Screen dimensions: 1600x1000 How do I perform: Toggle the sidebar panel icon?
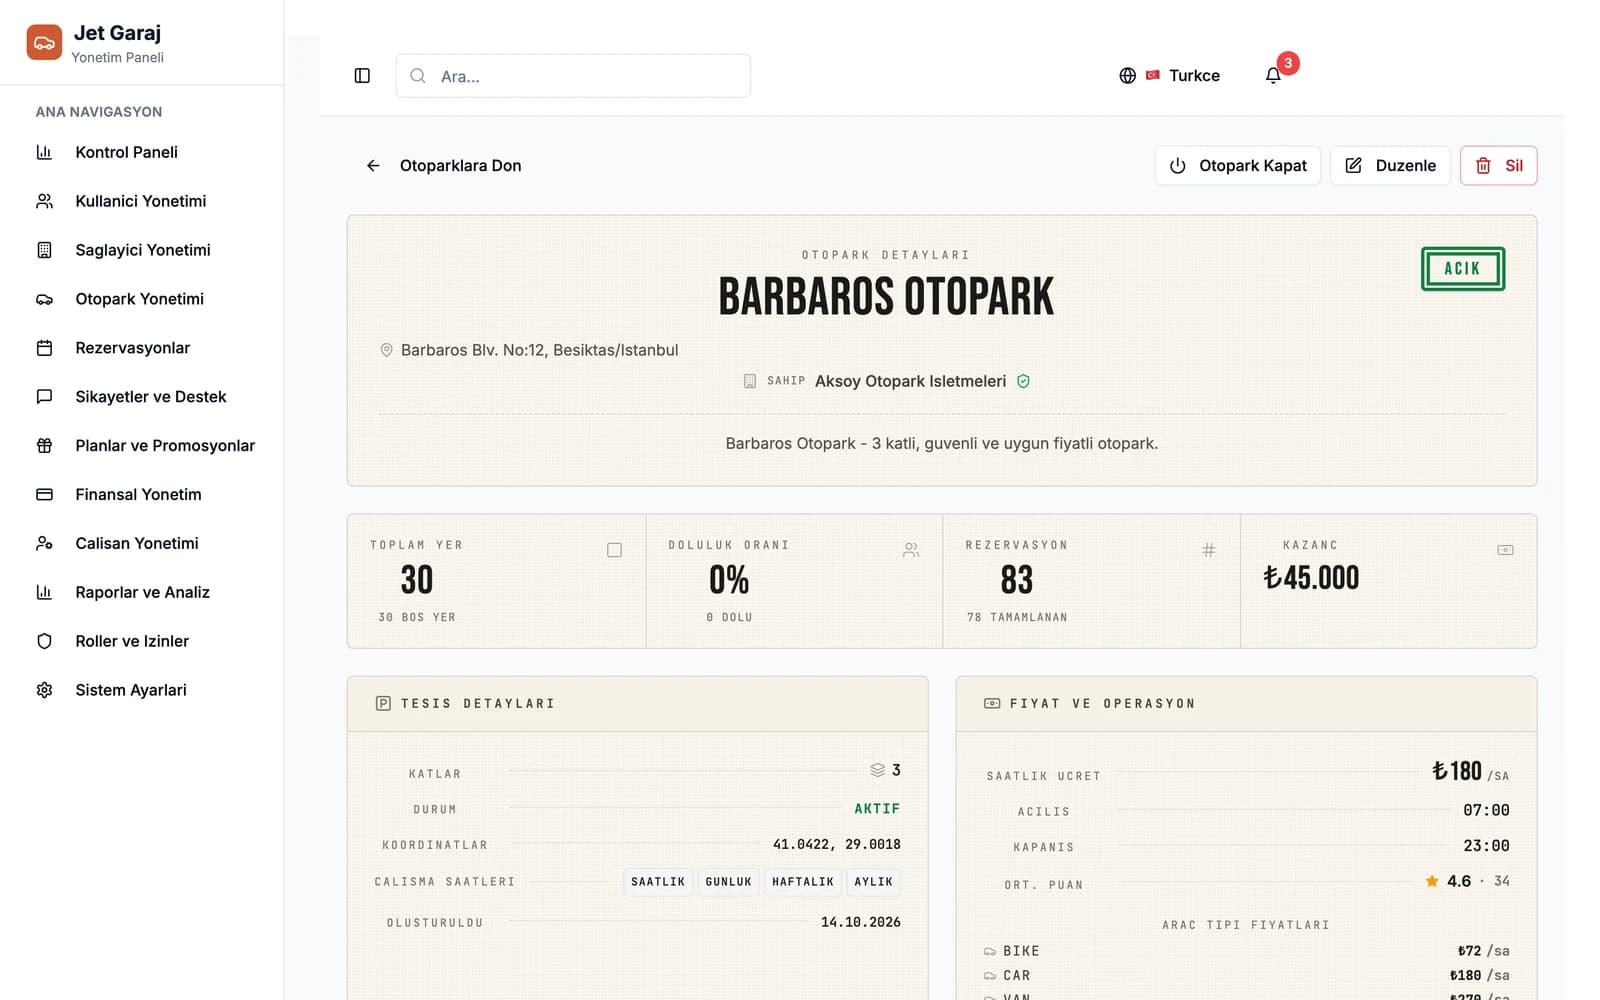pos(362,76)
